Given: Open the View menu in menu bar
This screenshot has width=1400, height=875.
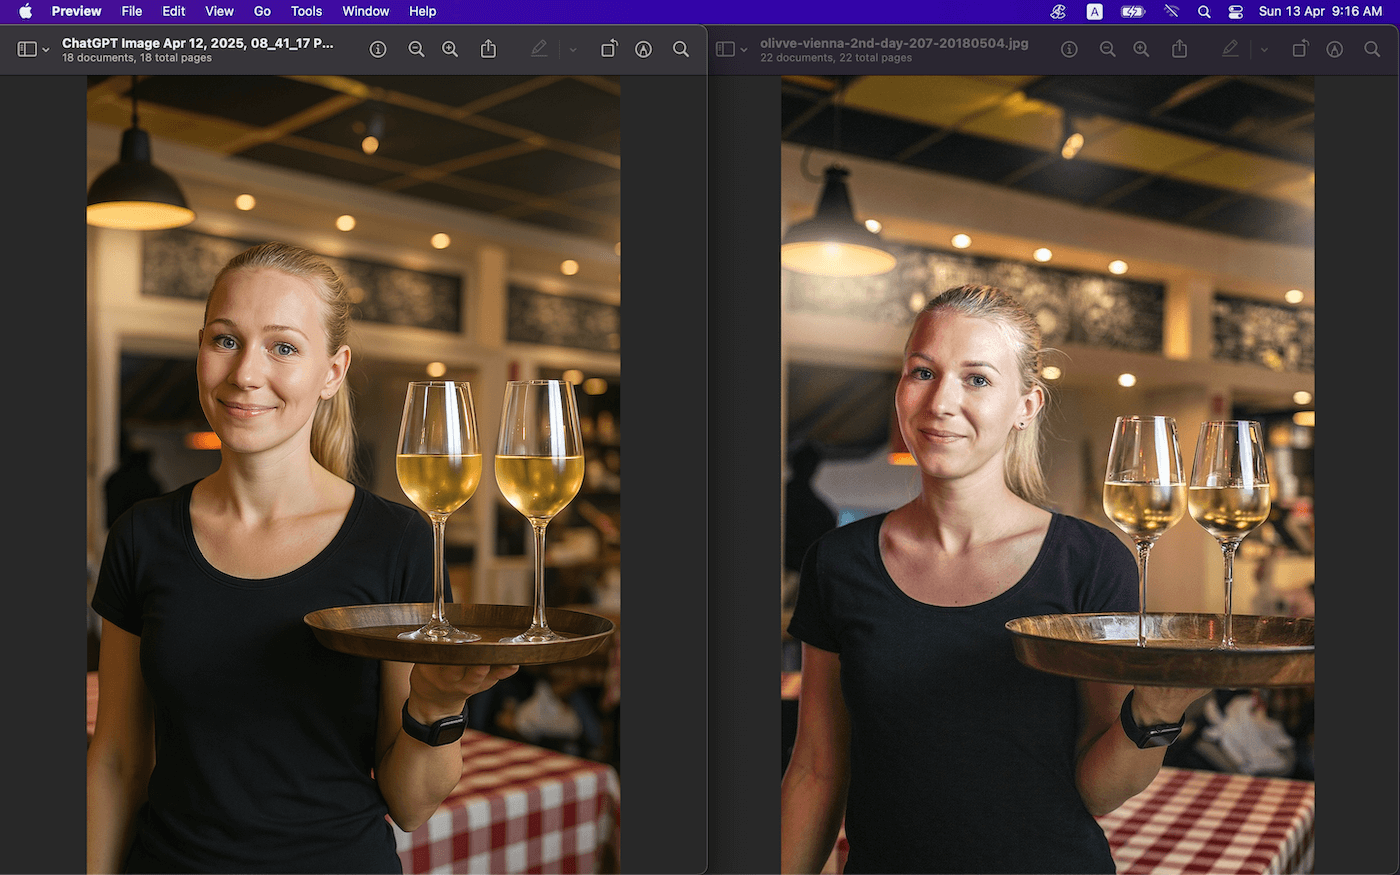Looking at the screenshot, I should point(219,11).
